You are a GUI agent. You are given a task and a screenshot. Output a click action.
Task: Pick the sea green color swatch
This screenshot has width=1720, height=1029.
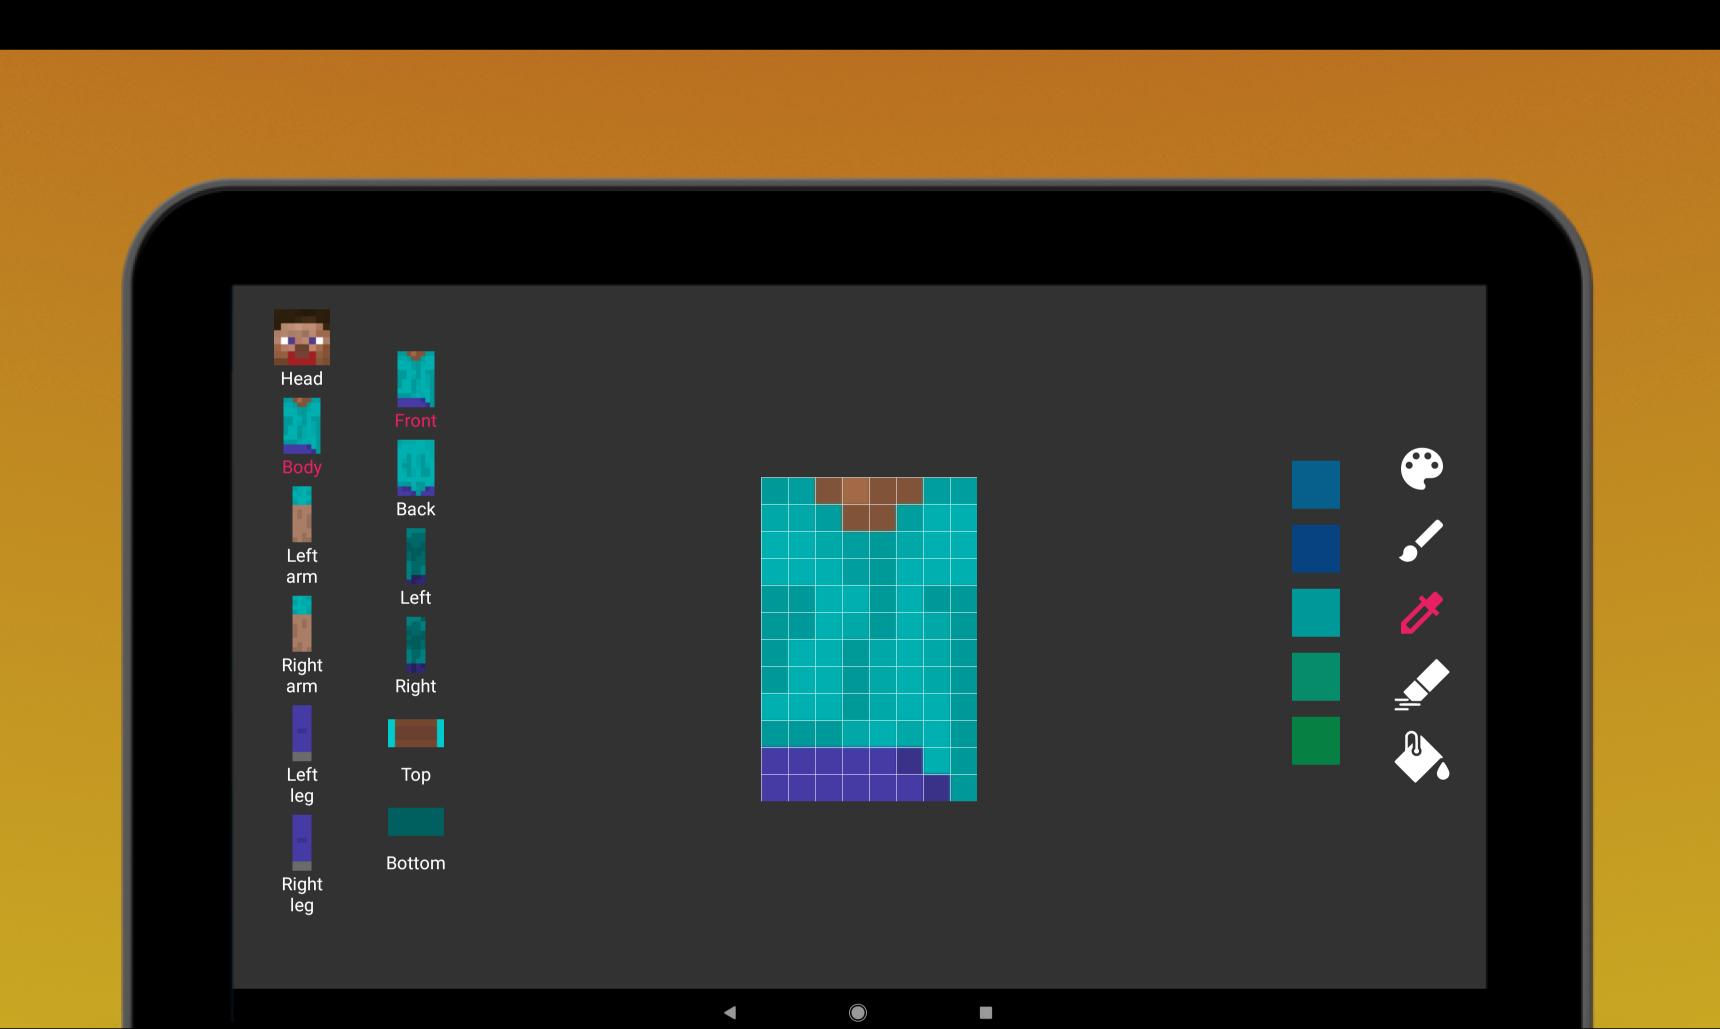[x=1315, y=677]
